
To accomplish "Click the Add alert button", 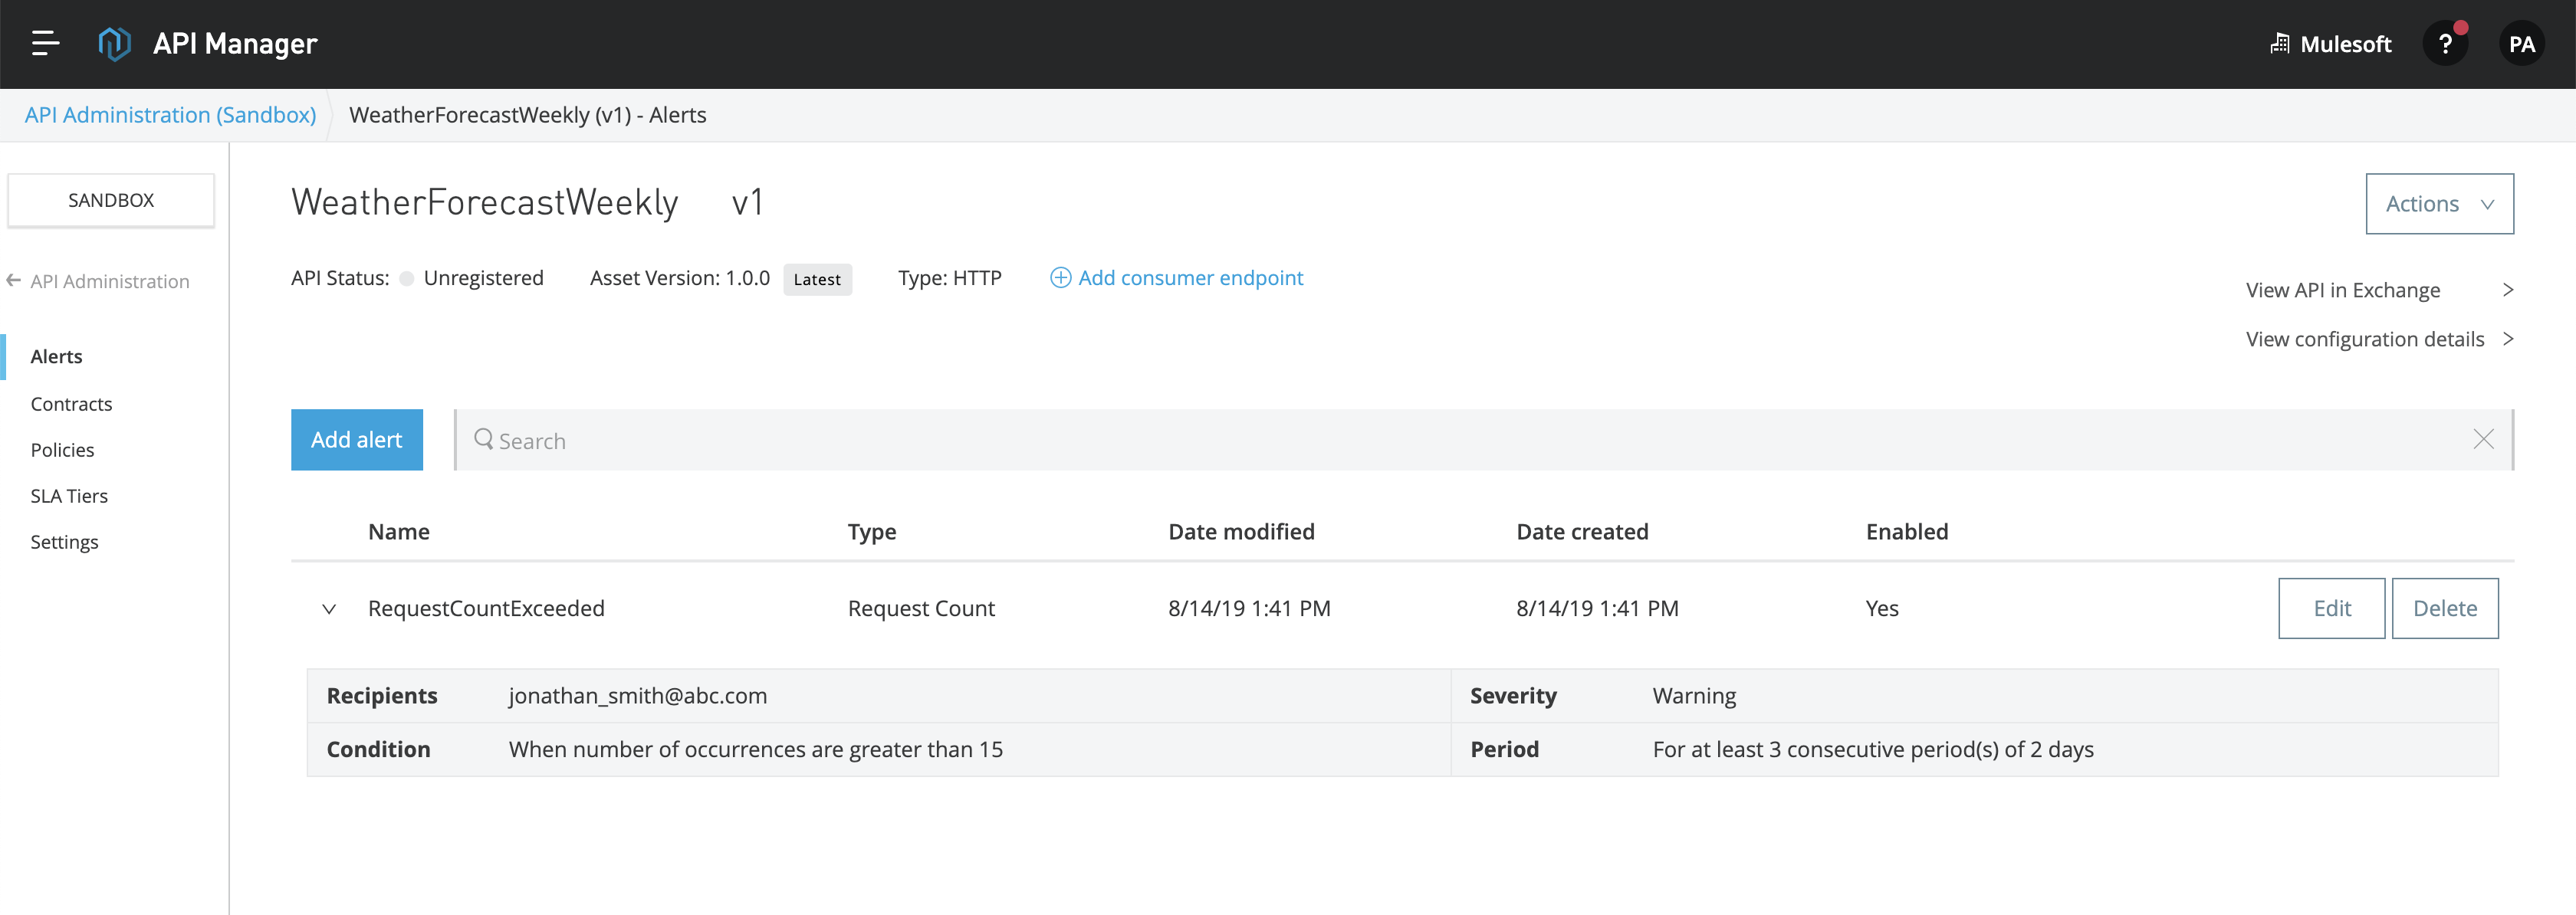I will pyautogui.click(x=356, y=440).
